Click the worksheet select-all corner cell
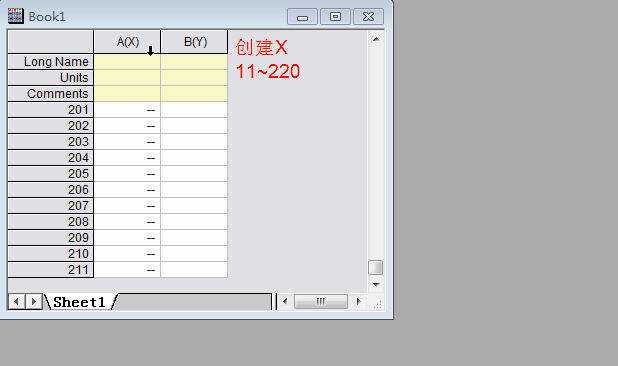The width and height of the screenshot is (618, 366). click(x=50, y=42)
